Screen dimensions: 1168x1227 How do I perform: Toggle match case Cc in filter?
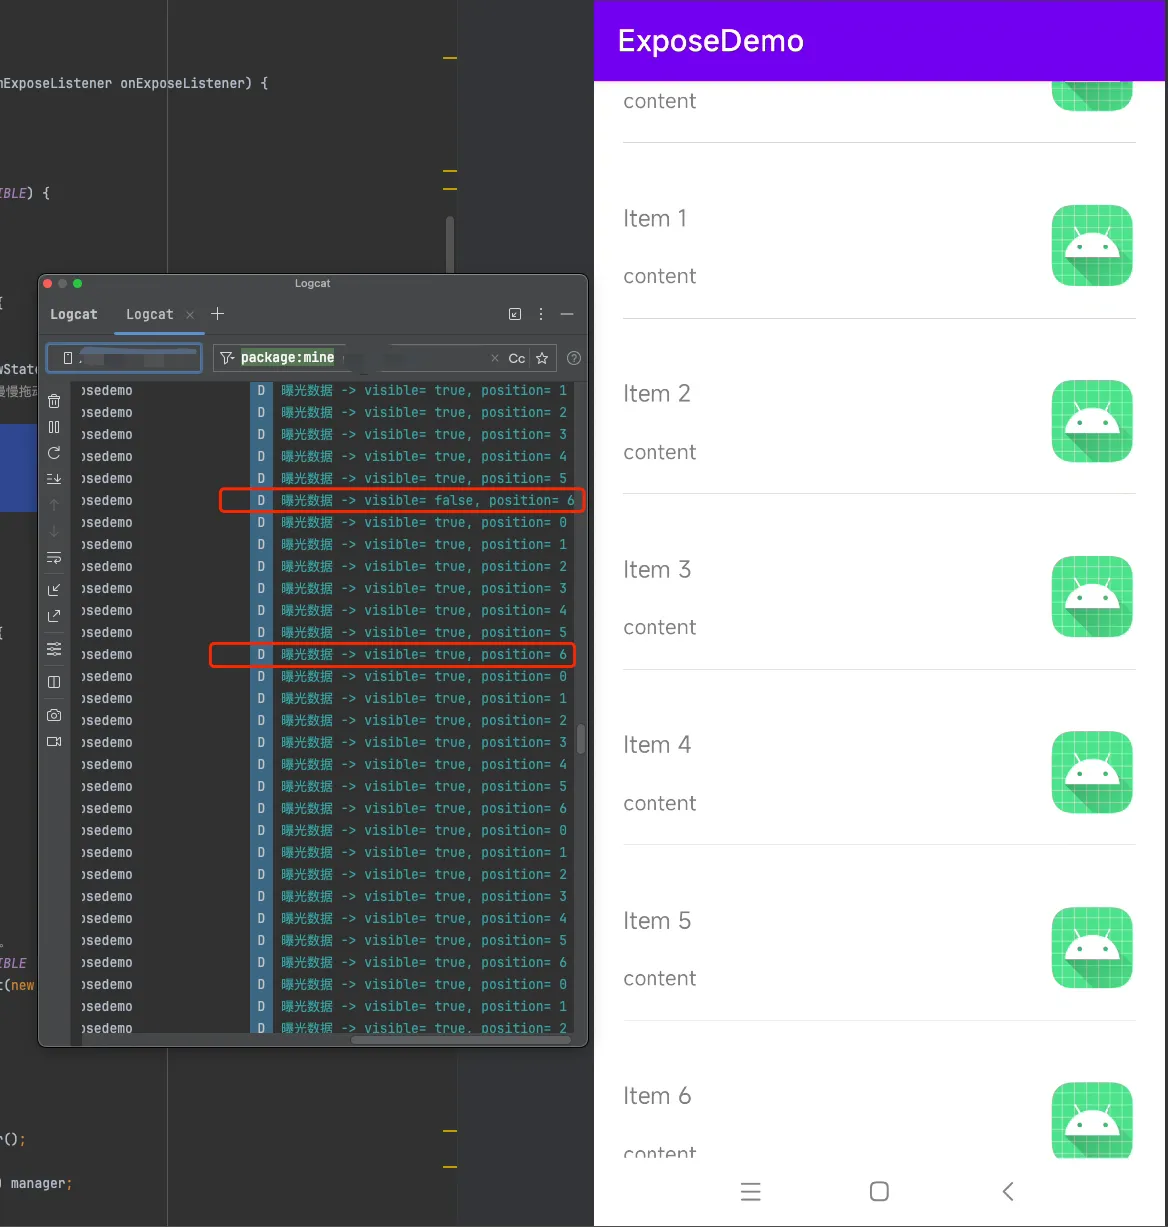[x=517, y=358]
